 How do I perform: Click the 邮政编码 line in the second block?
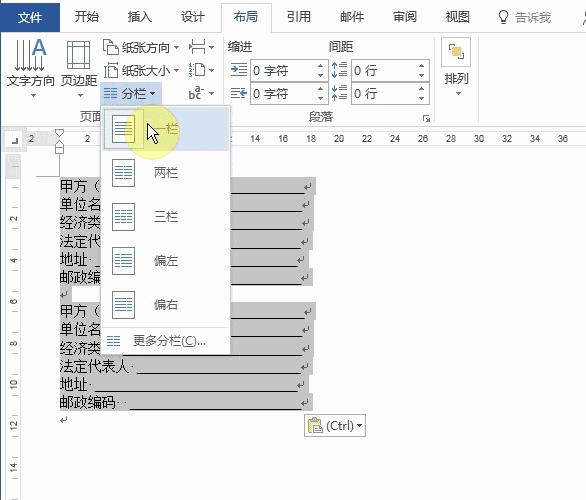point(186,402)
